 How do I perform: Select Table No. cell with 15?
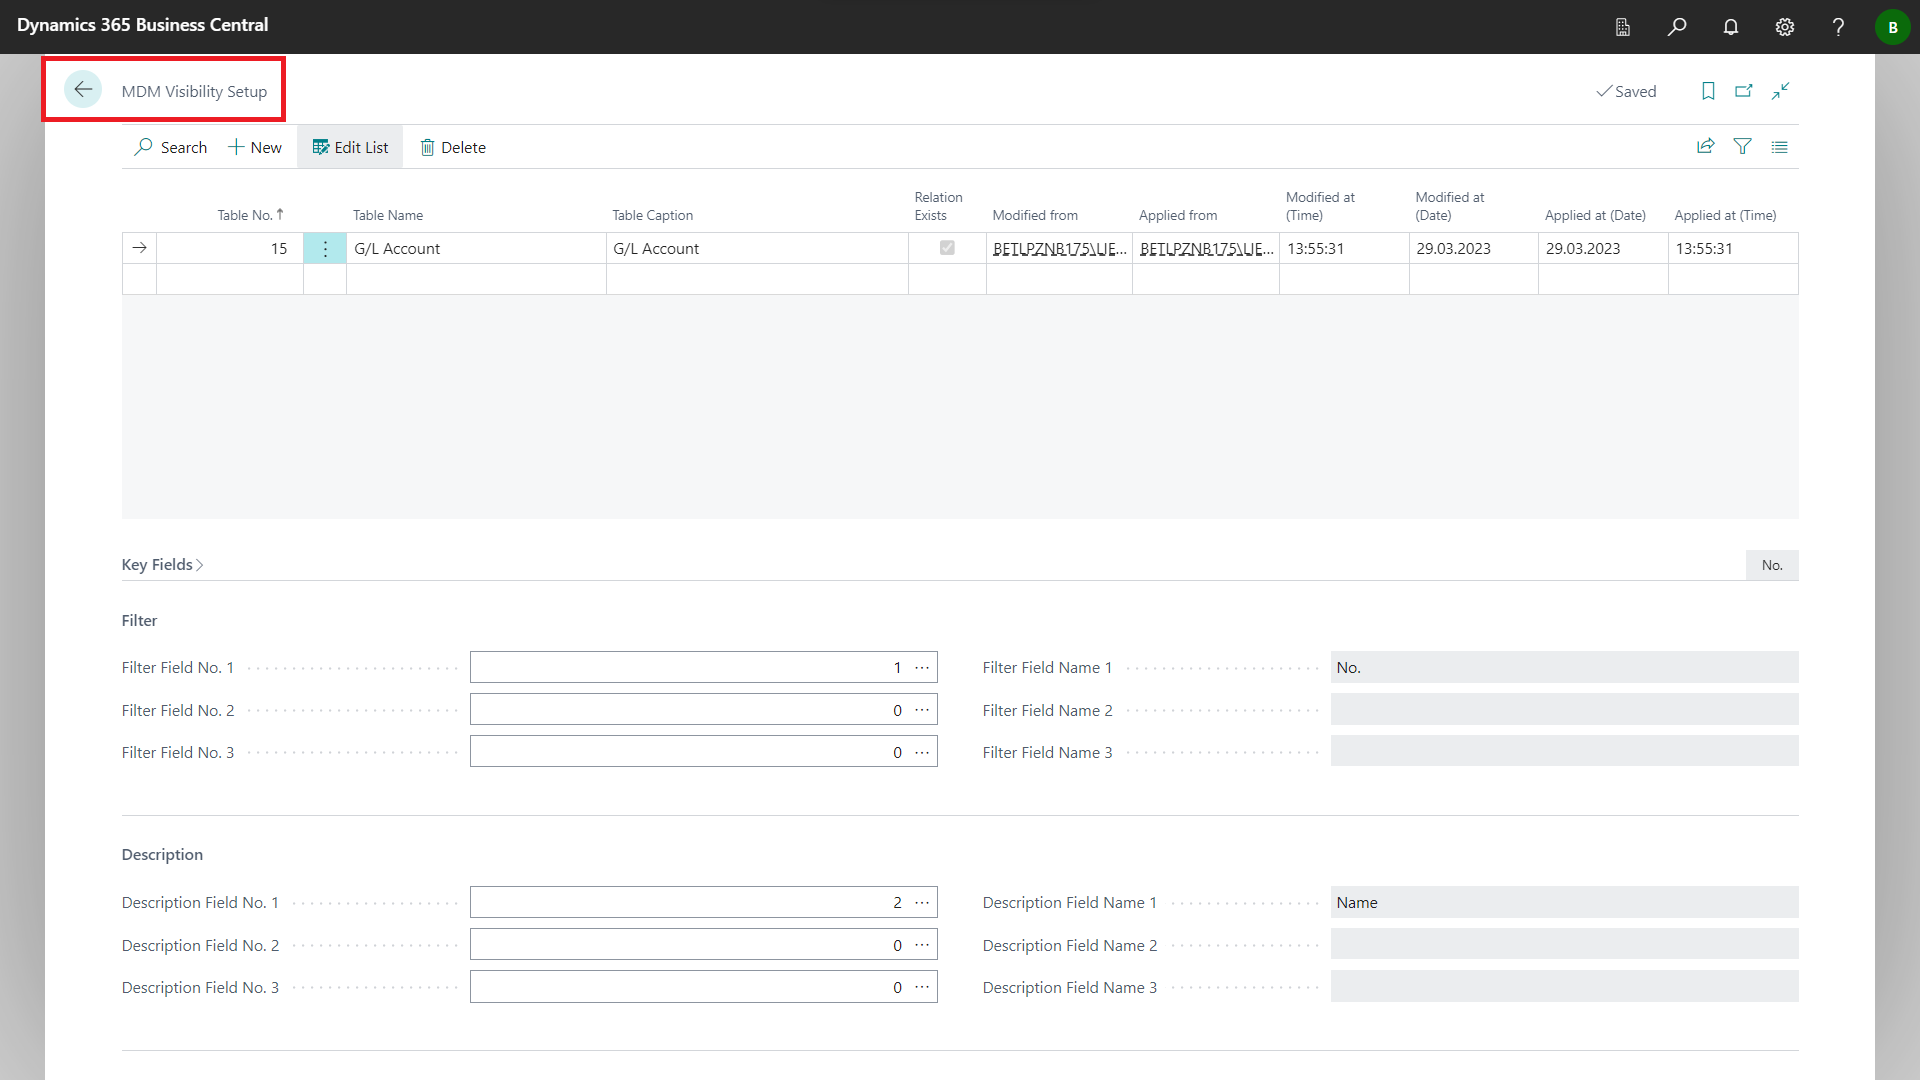coord(230,248)
